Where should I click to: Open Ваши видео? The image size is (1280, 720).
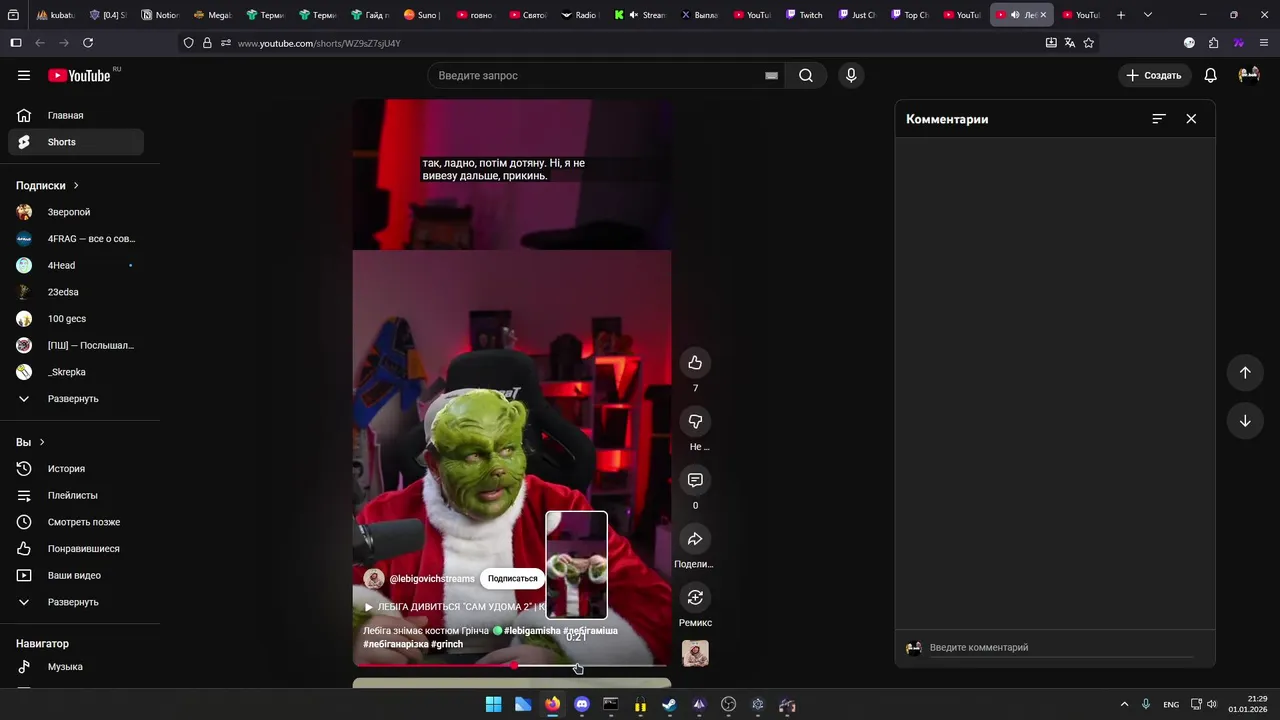coord(76,575)
